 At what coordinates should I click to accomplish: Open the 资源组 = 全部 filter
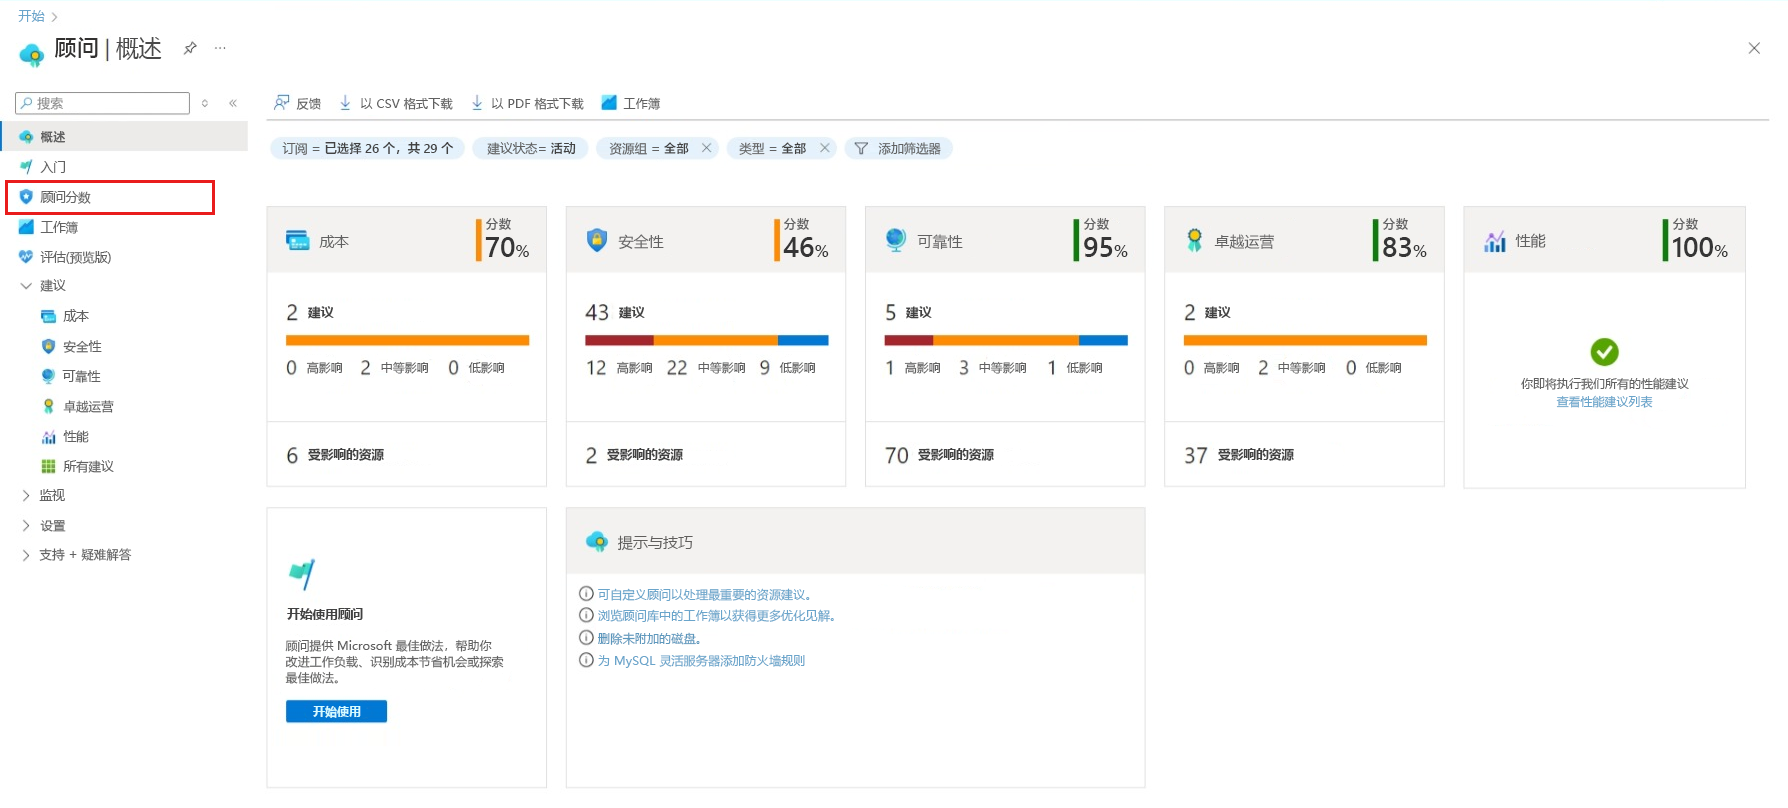coord(648,148)
